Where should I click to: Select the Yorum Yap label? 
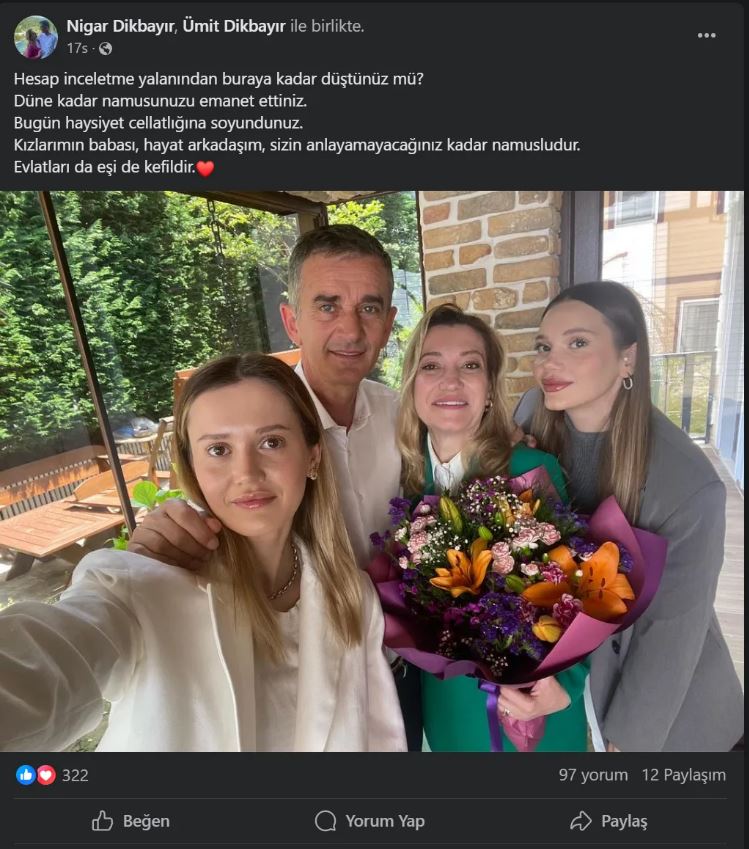[x=385, y=821]
